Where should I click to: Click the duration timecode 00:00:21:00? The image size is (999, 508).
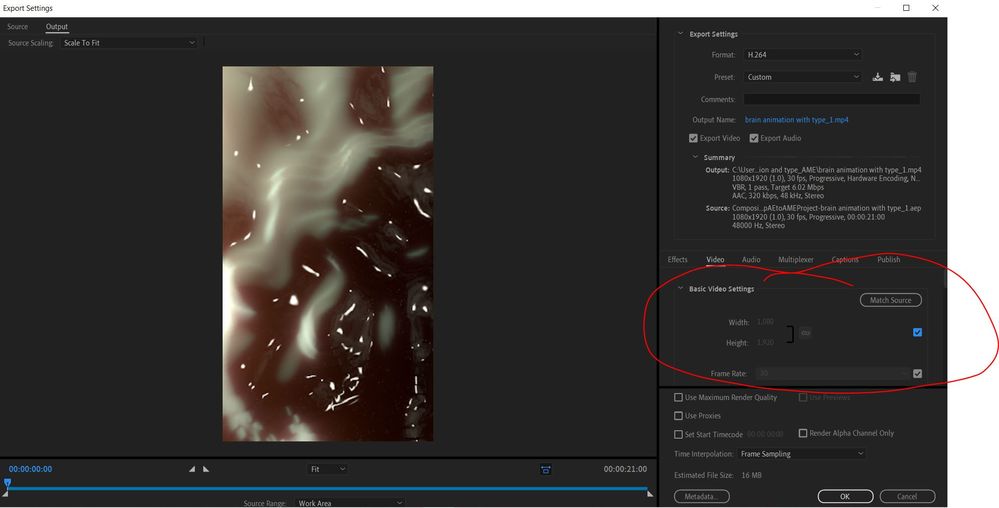[625, 469]
